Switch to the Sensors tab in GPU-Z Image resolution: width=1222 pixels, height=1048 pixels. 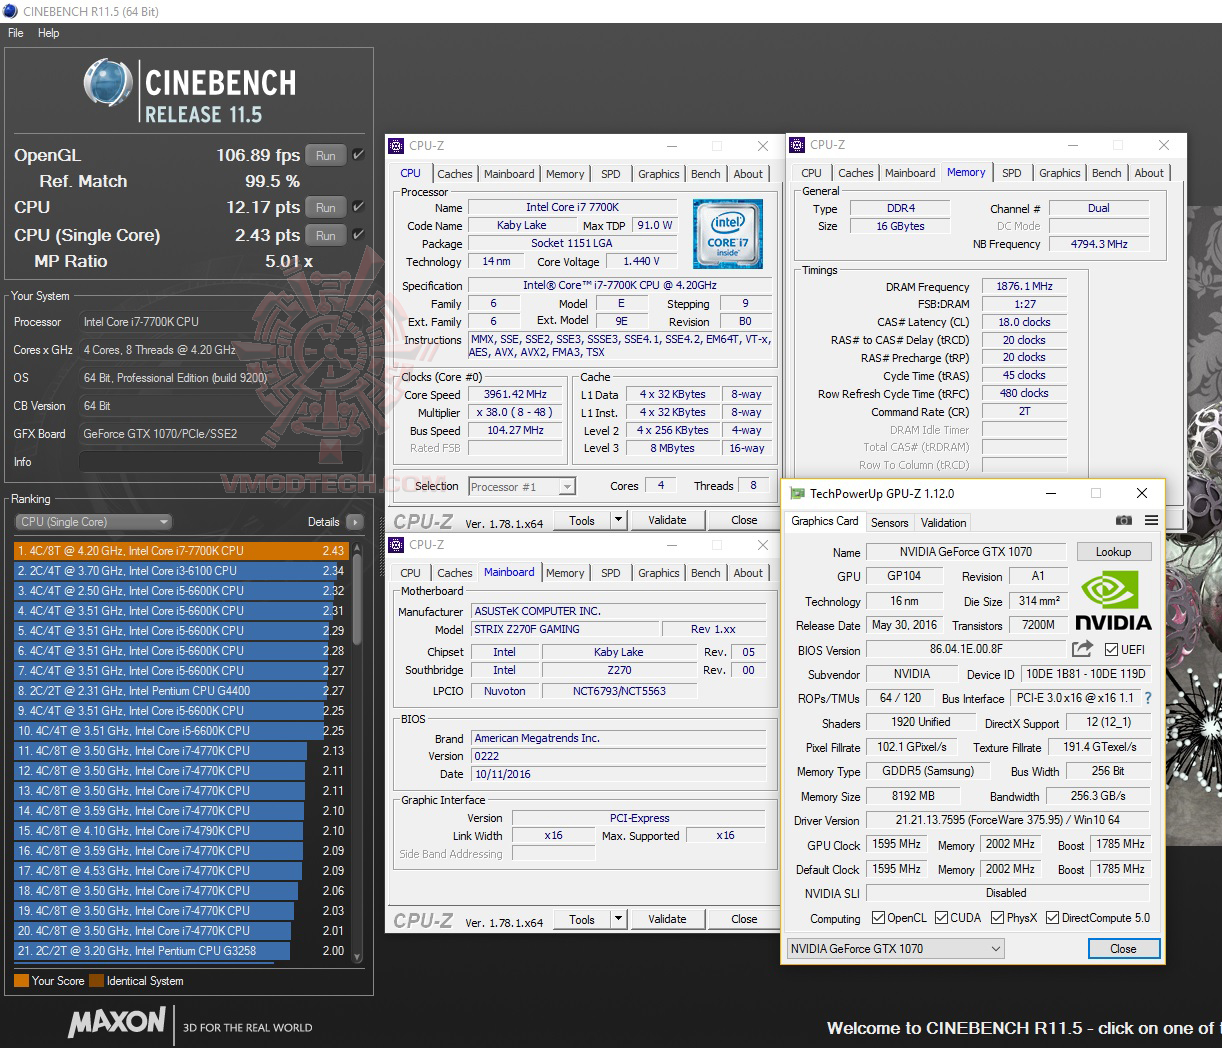pos(889,522)
